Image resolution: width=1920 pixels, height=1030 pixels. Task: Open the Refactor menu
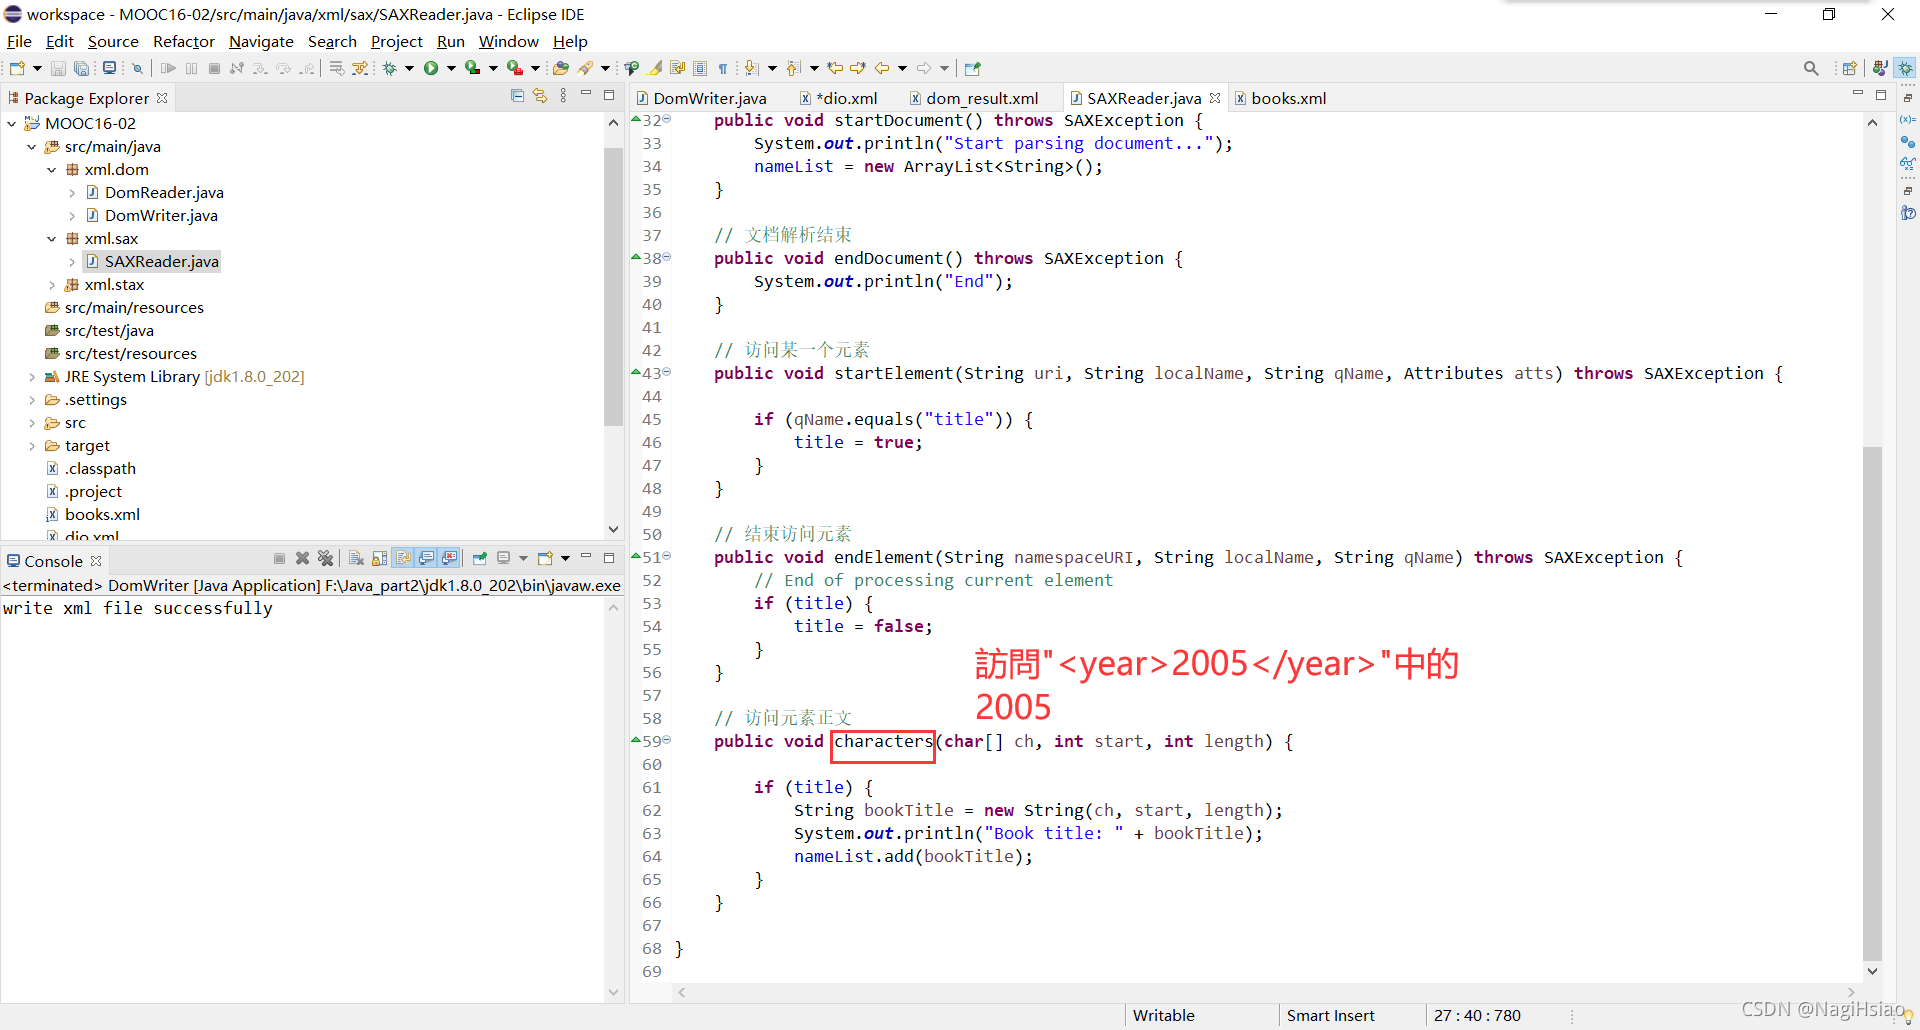pos(183,41)
